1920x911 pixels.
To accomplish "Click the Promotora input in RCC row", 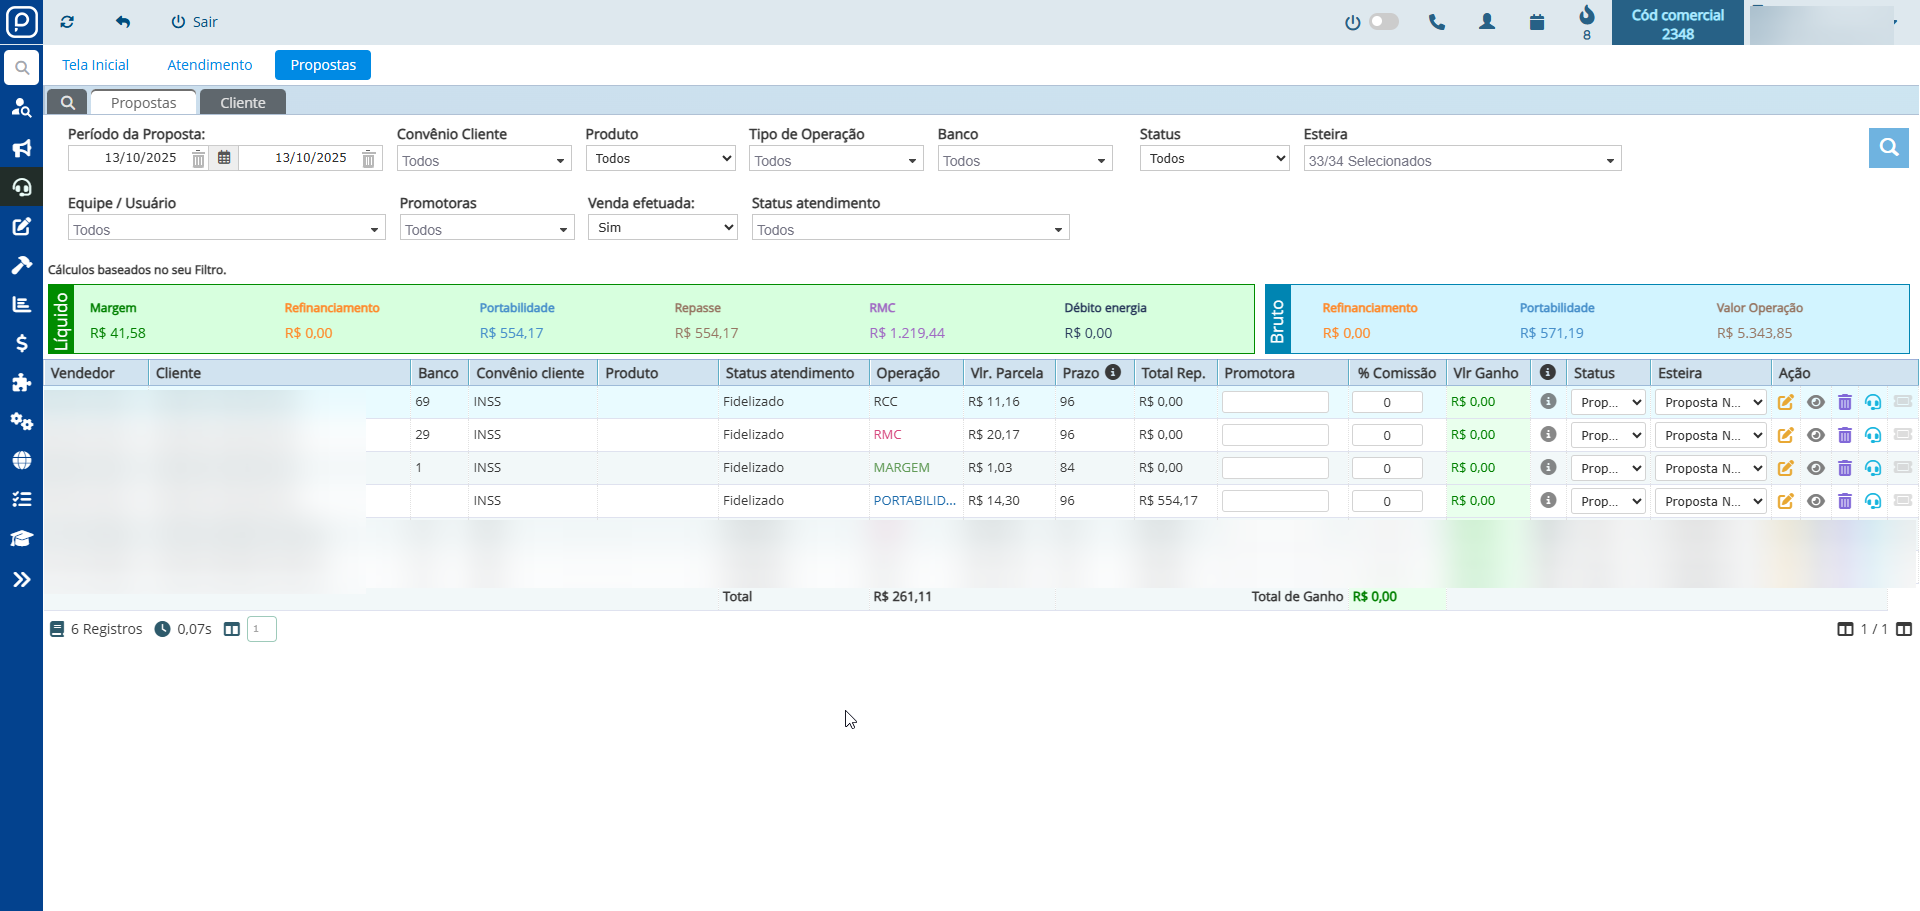I will [1275, 402].
